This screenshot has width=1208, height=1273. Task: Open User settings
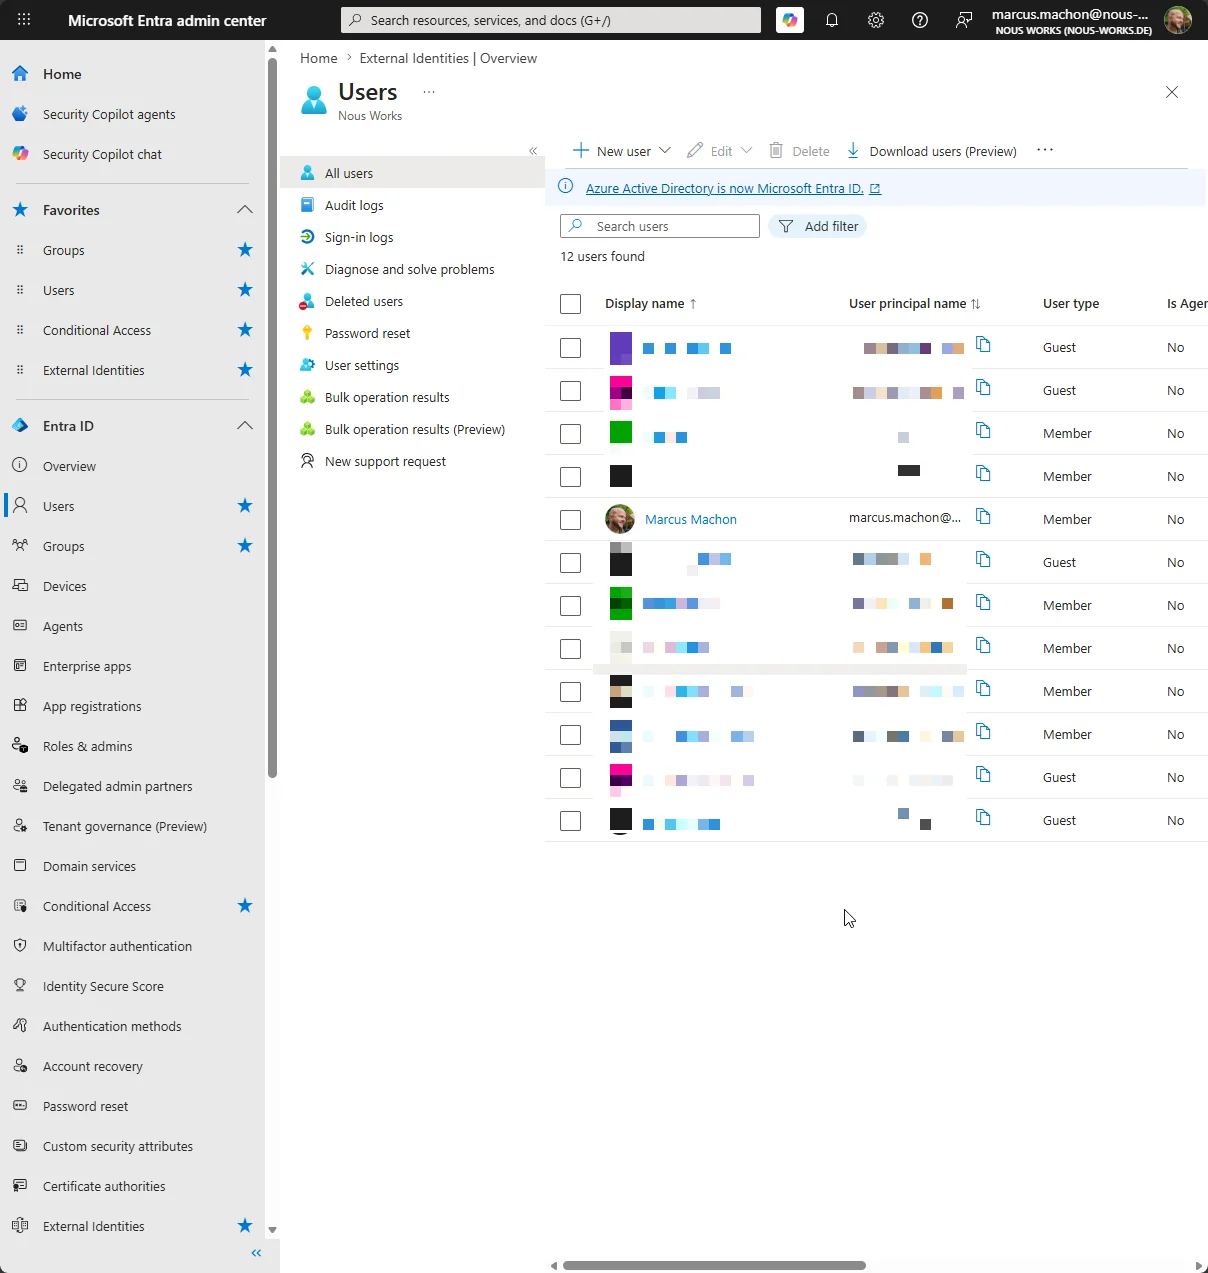point(362,365)
